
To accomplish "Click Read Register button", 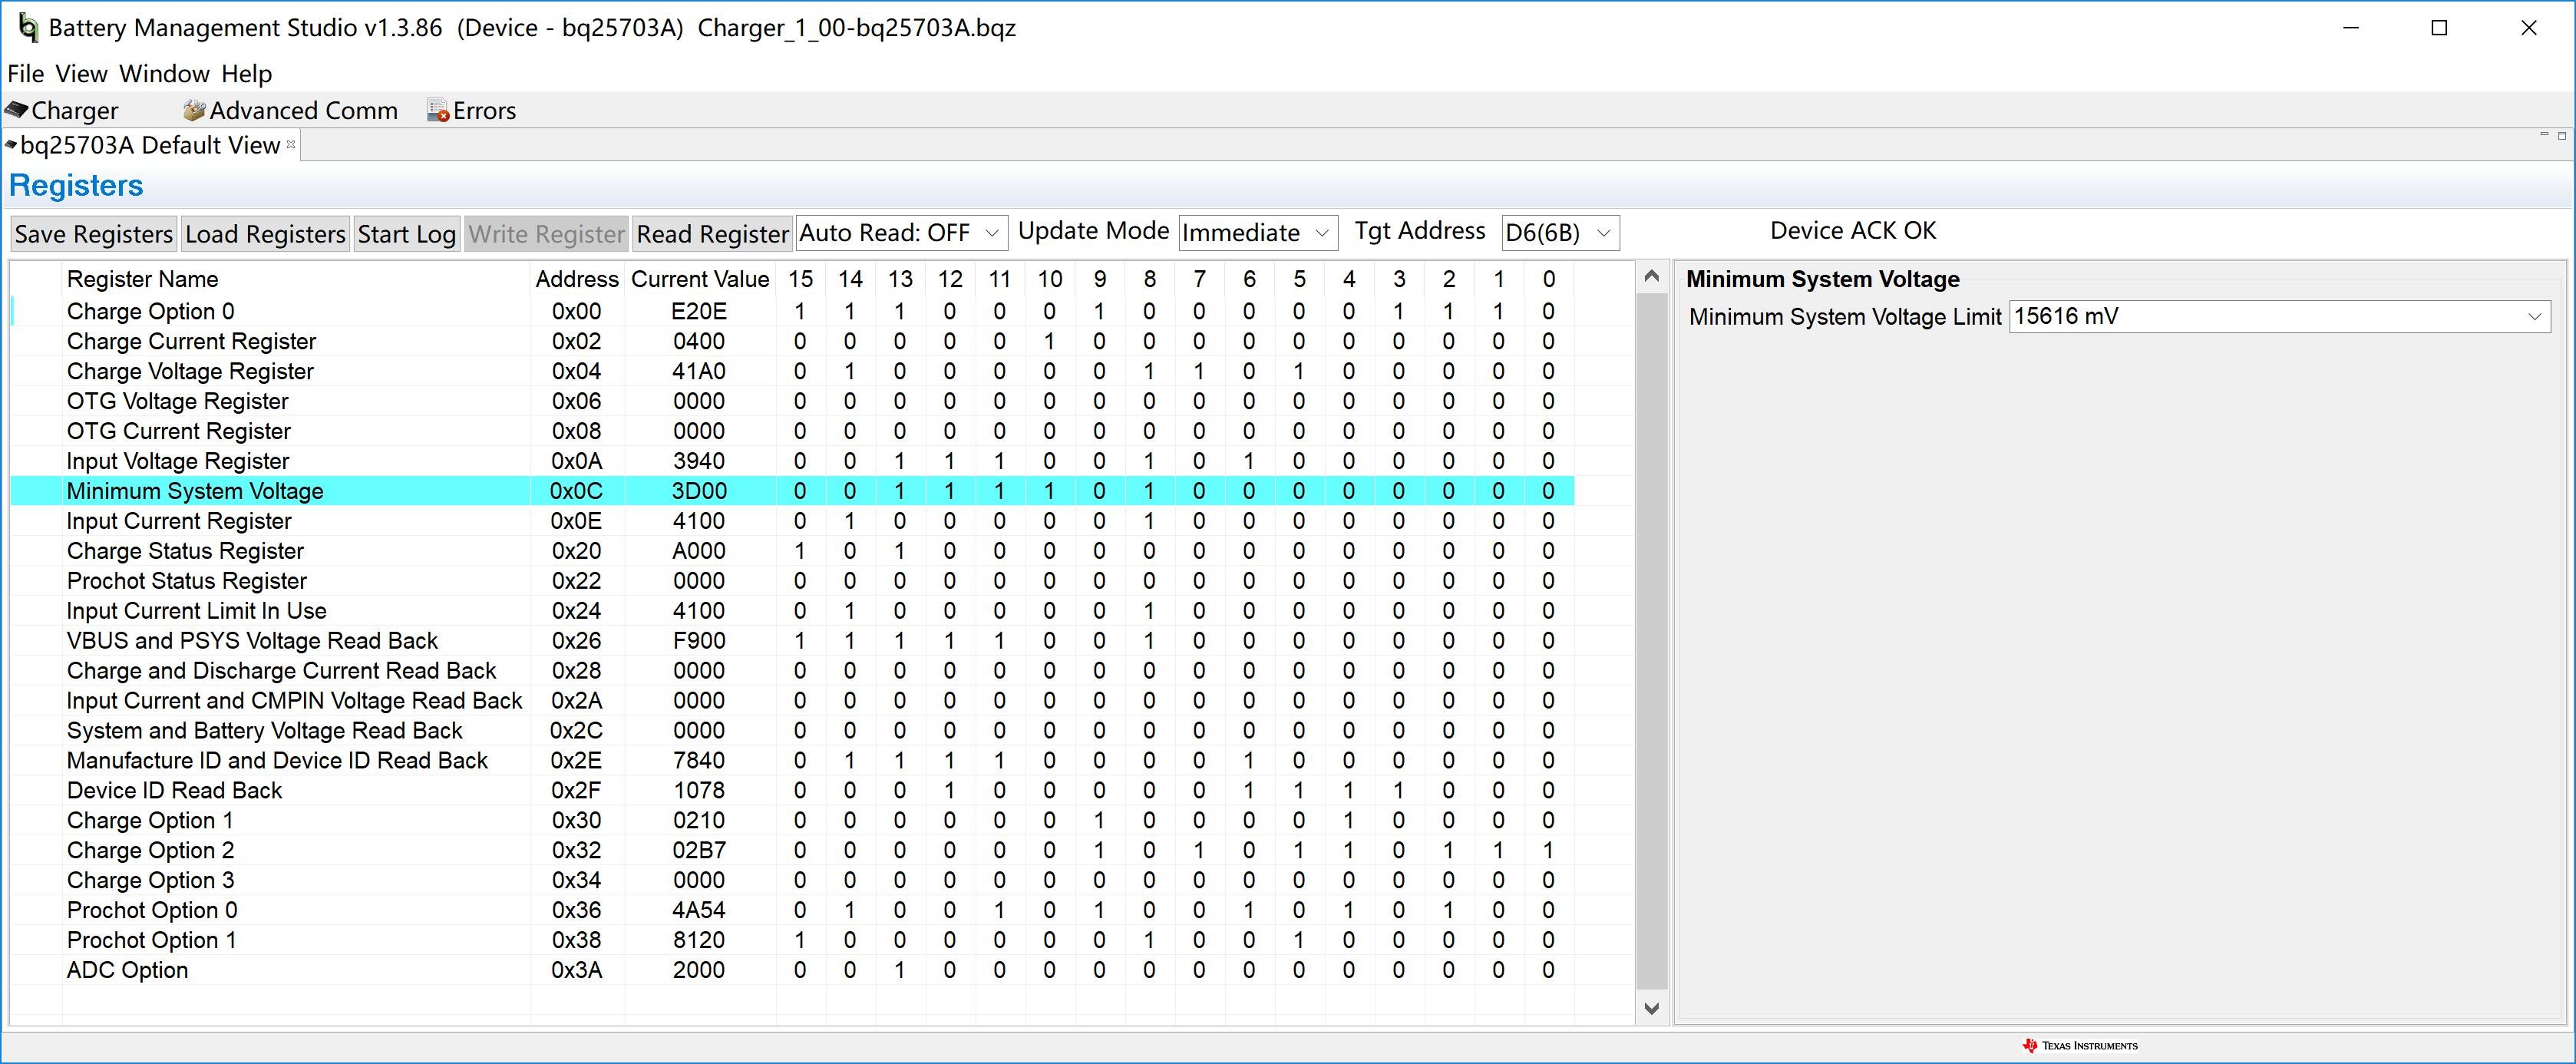I will pos(712,234).
